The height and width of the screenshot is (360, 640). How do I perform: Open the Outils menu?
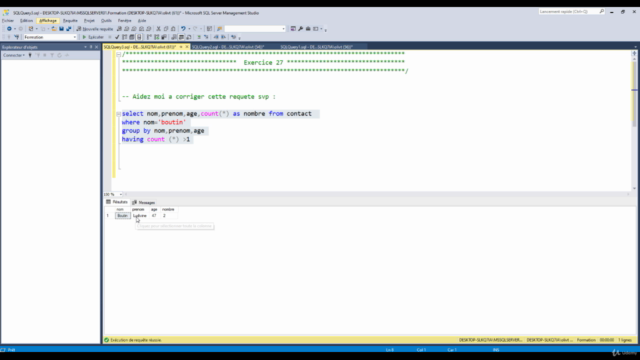tap(106, 20)
